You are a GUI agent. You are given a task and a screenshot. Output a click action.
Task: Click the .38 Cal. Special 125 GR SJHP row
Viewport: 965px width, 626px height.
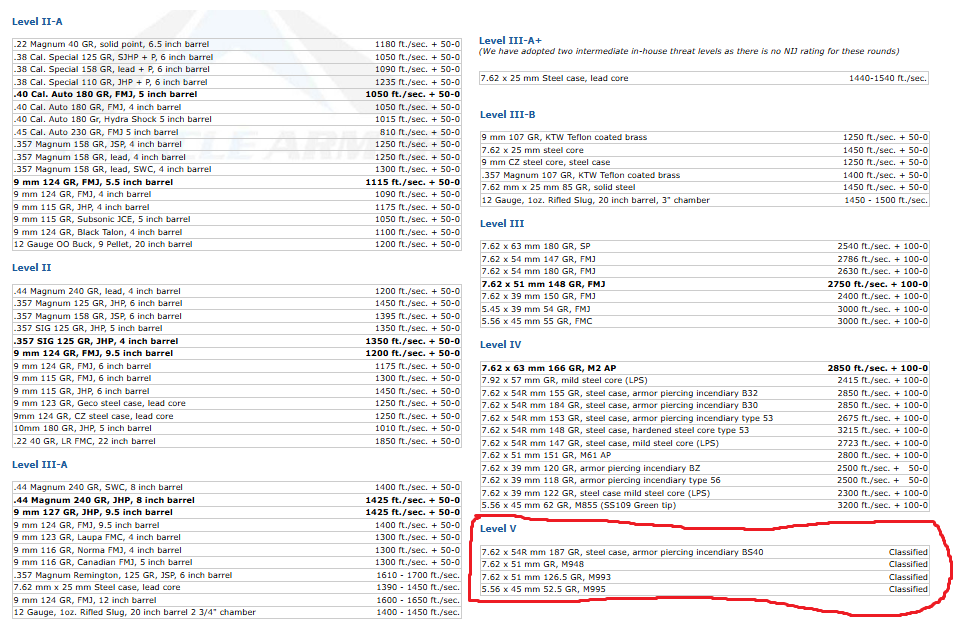(x=237, y=57)
